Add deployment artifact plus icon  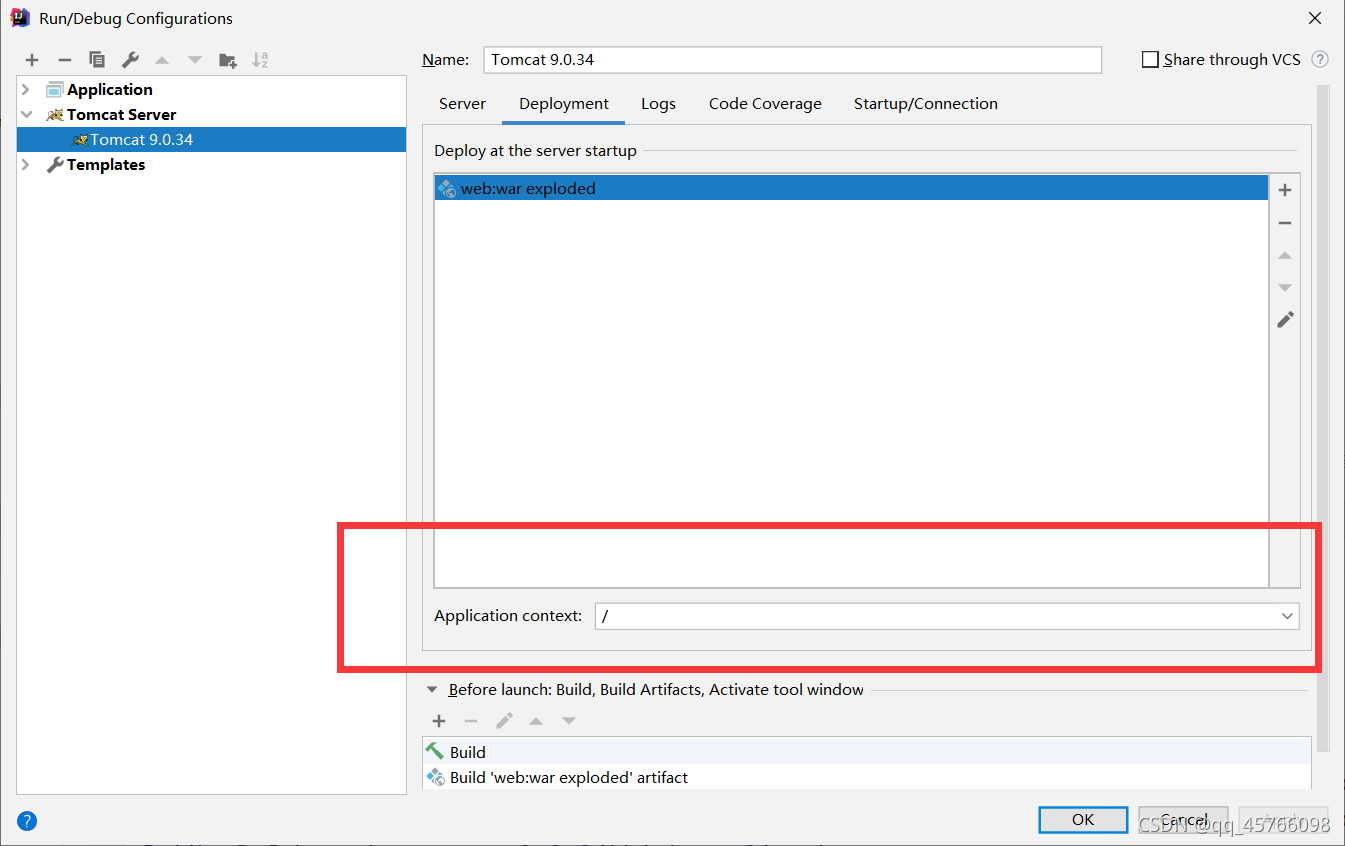pos(1285,190)
